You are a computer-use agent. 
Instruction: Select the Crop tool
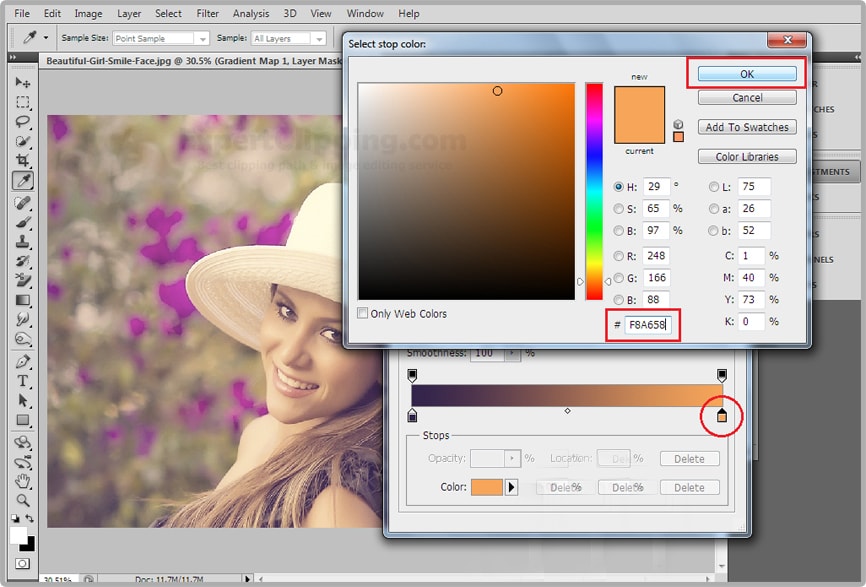22,161
